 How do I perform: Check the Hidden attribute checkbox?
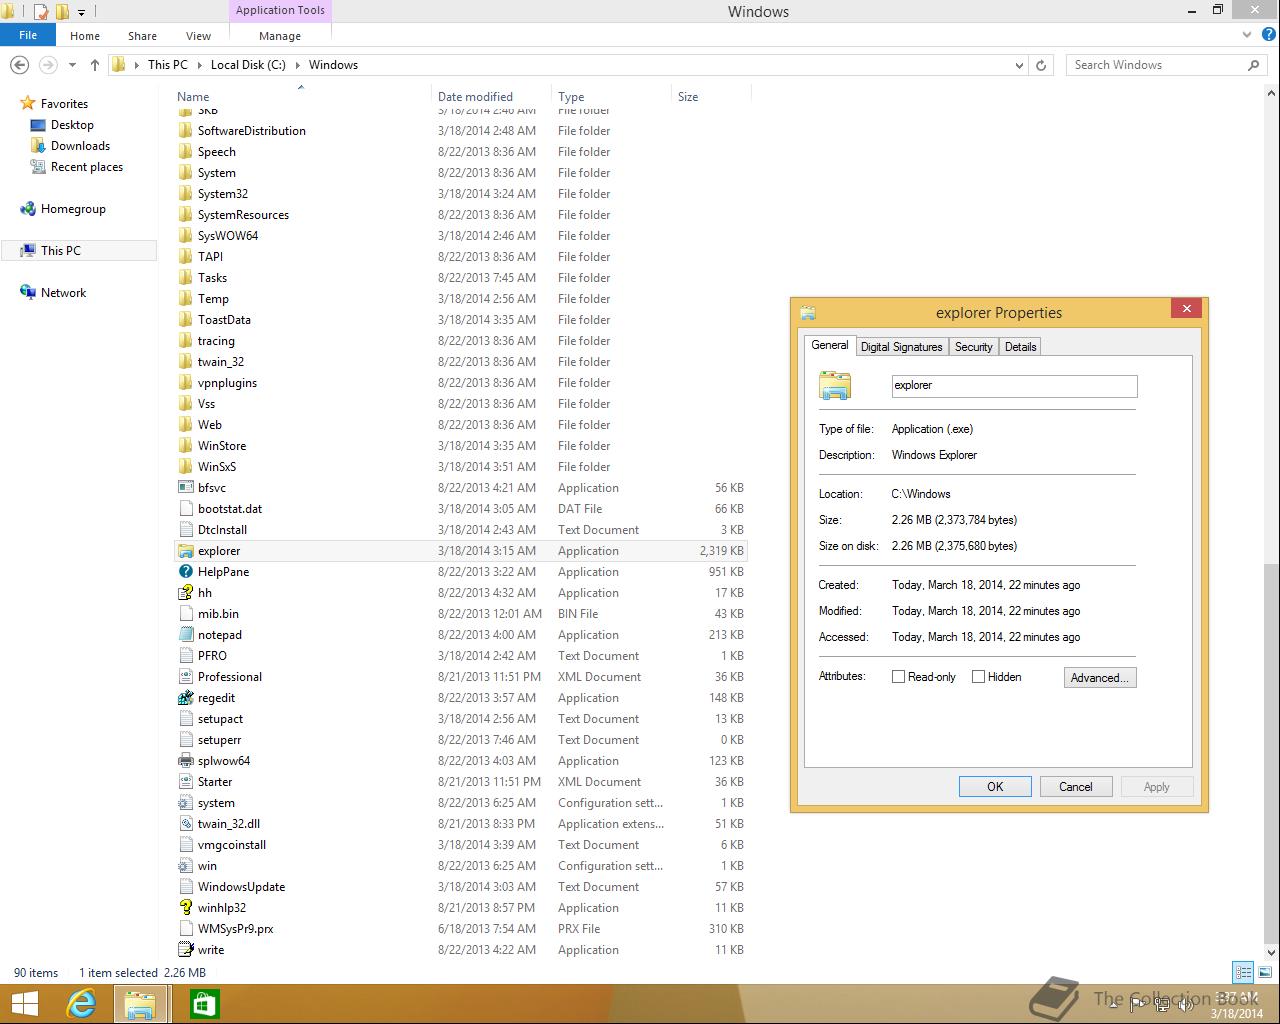tap(978, 677)
